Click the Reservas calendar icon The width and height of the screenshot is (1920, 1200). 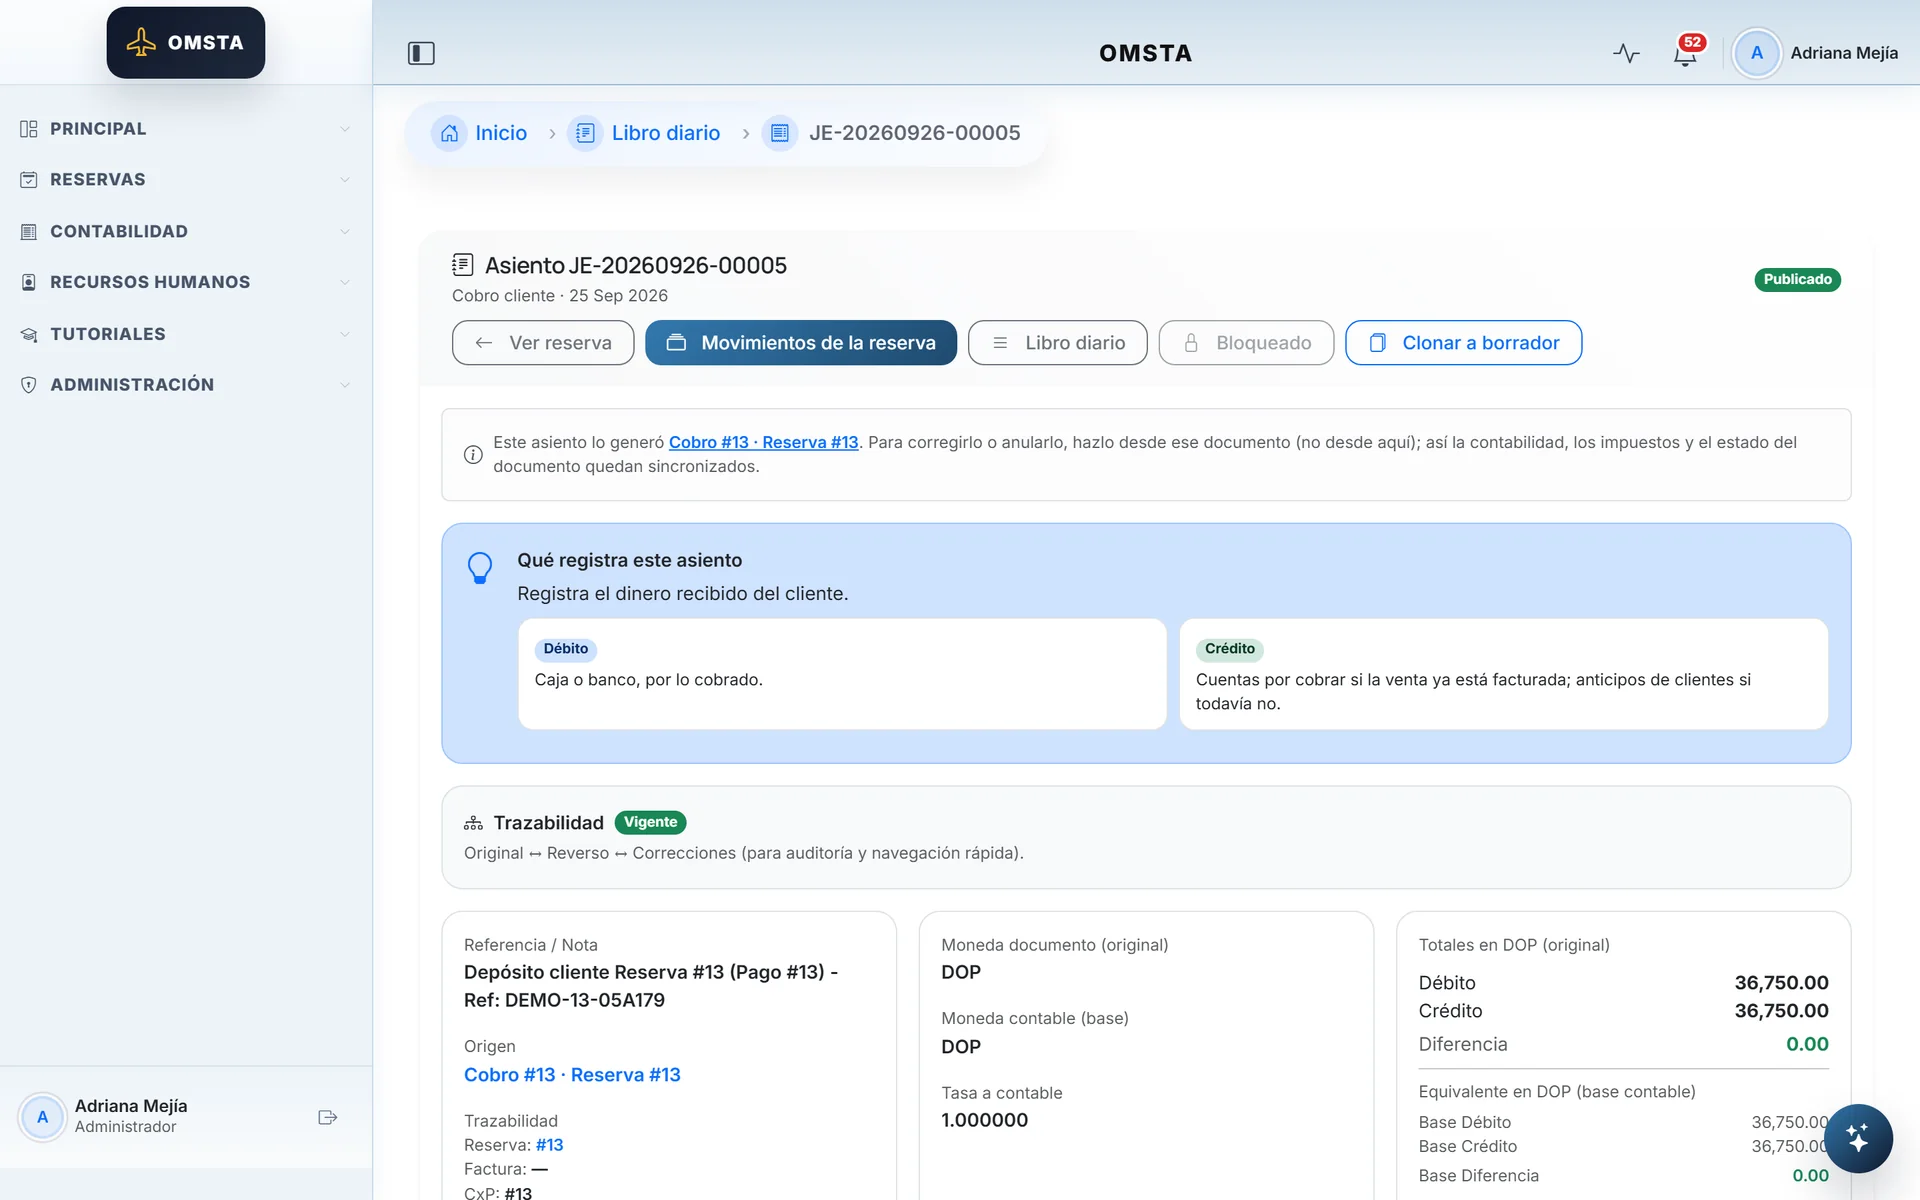click(29, 180)
